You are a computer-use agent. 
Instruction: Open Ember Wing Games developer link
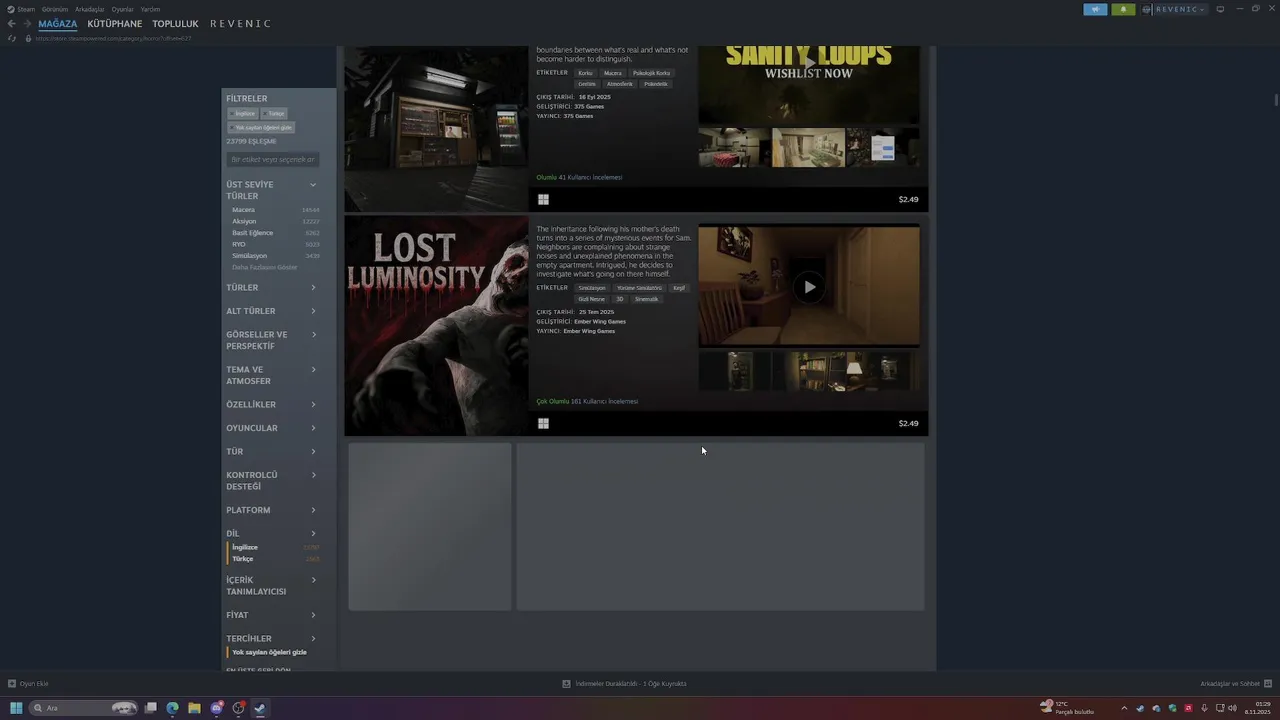[600, 322]
